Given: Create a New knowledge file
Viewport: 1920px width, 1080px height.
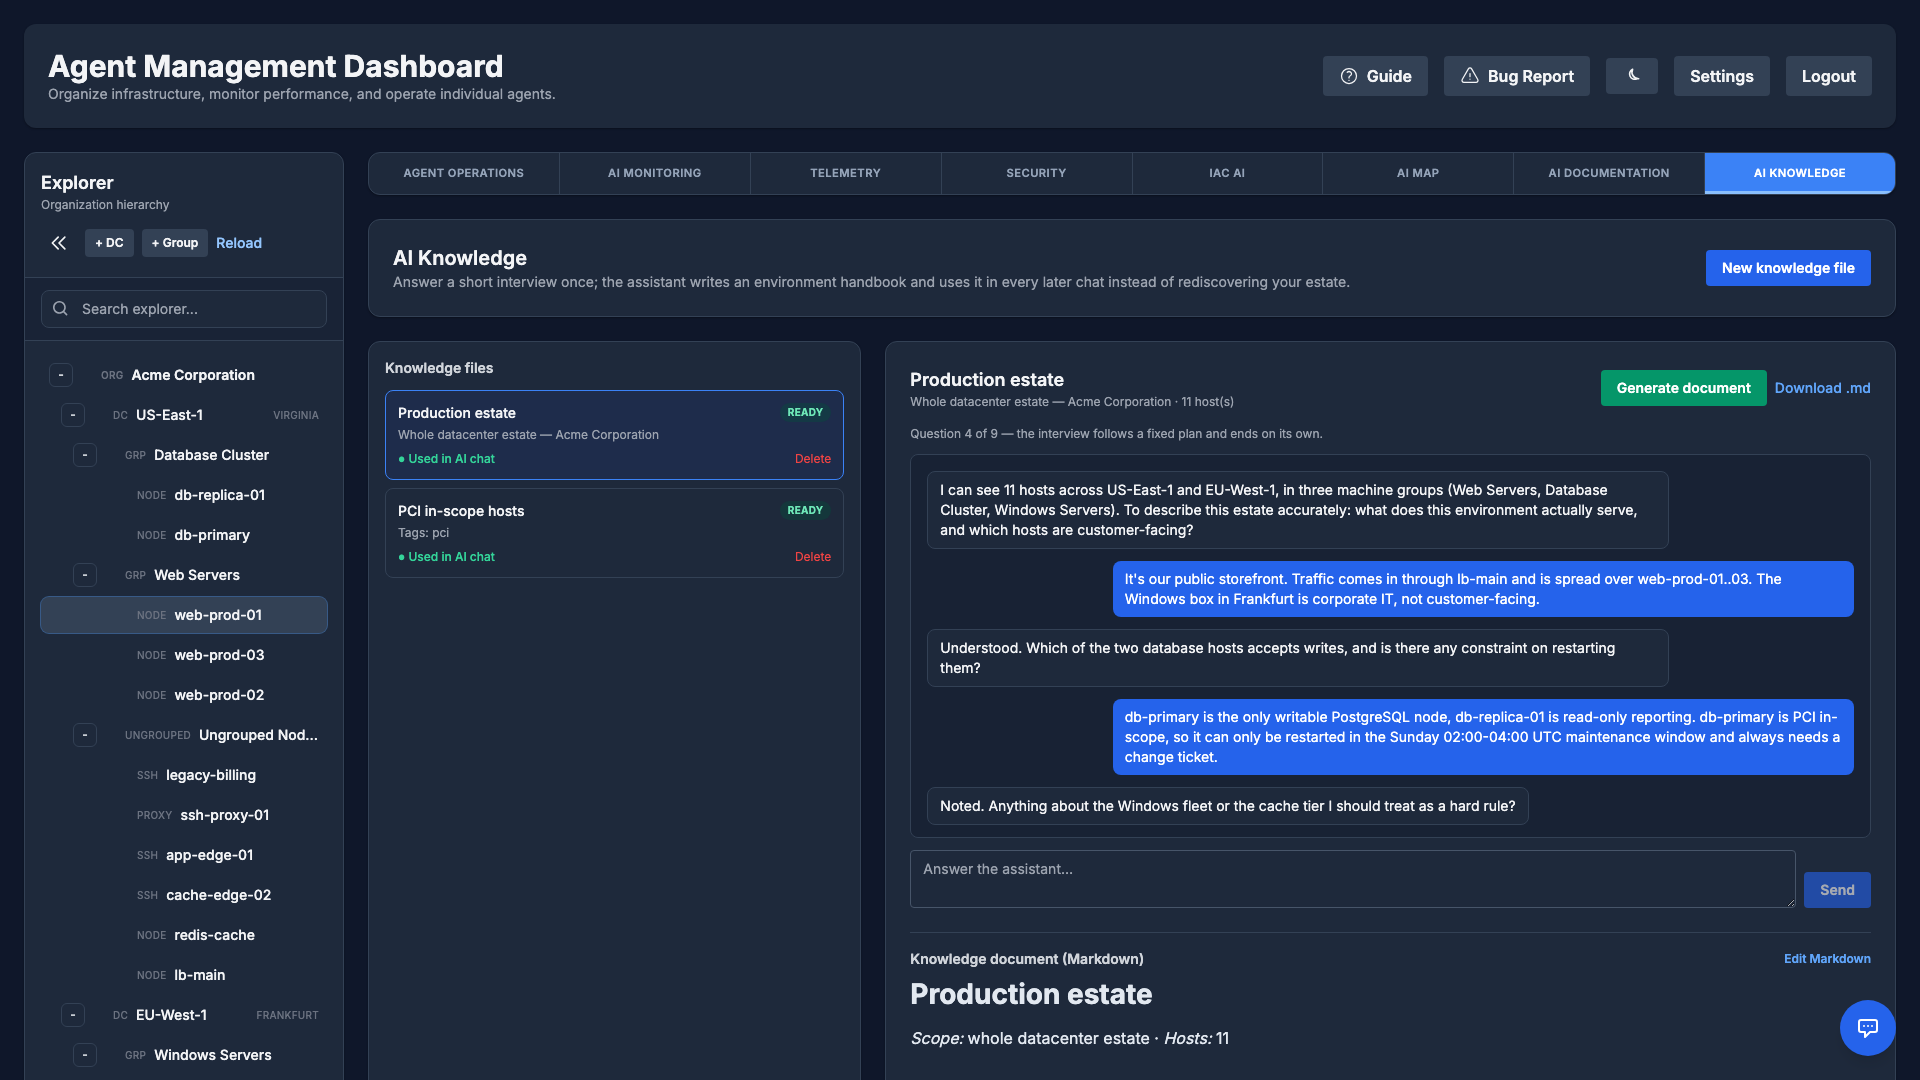Looking at the screenshot, I should click(1788, 268).
